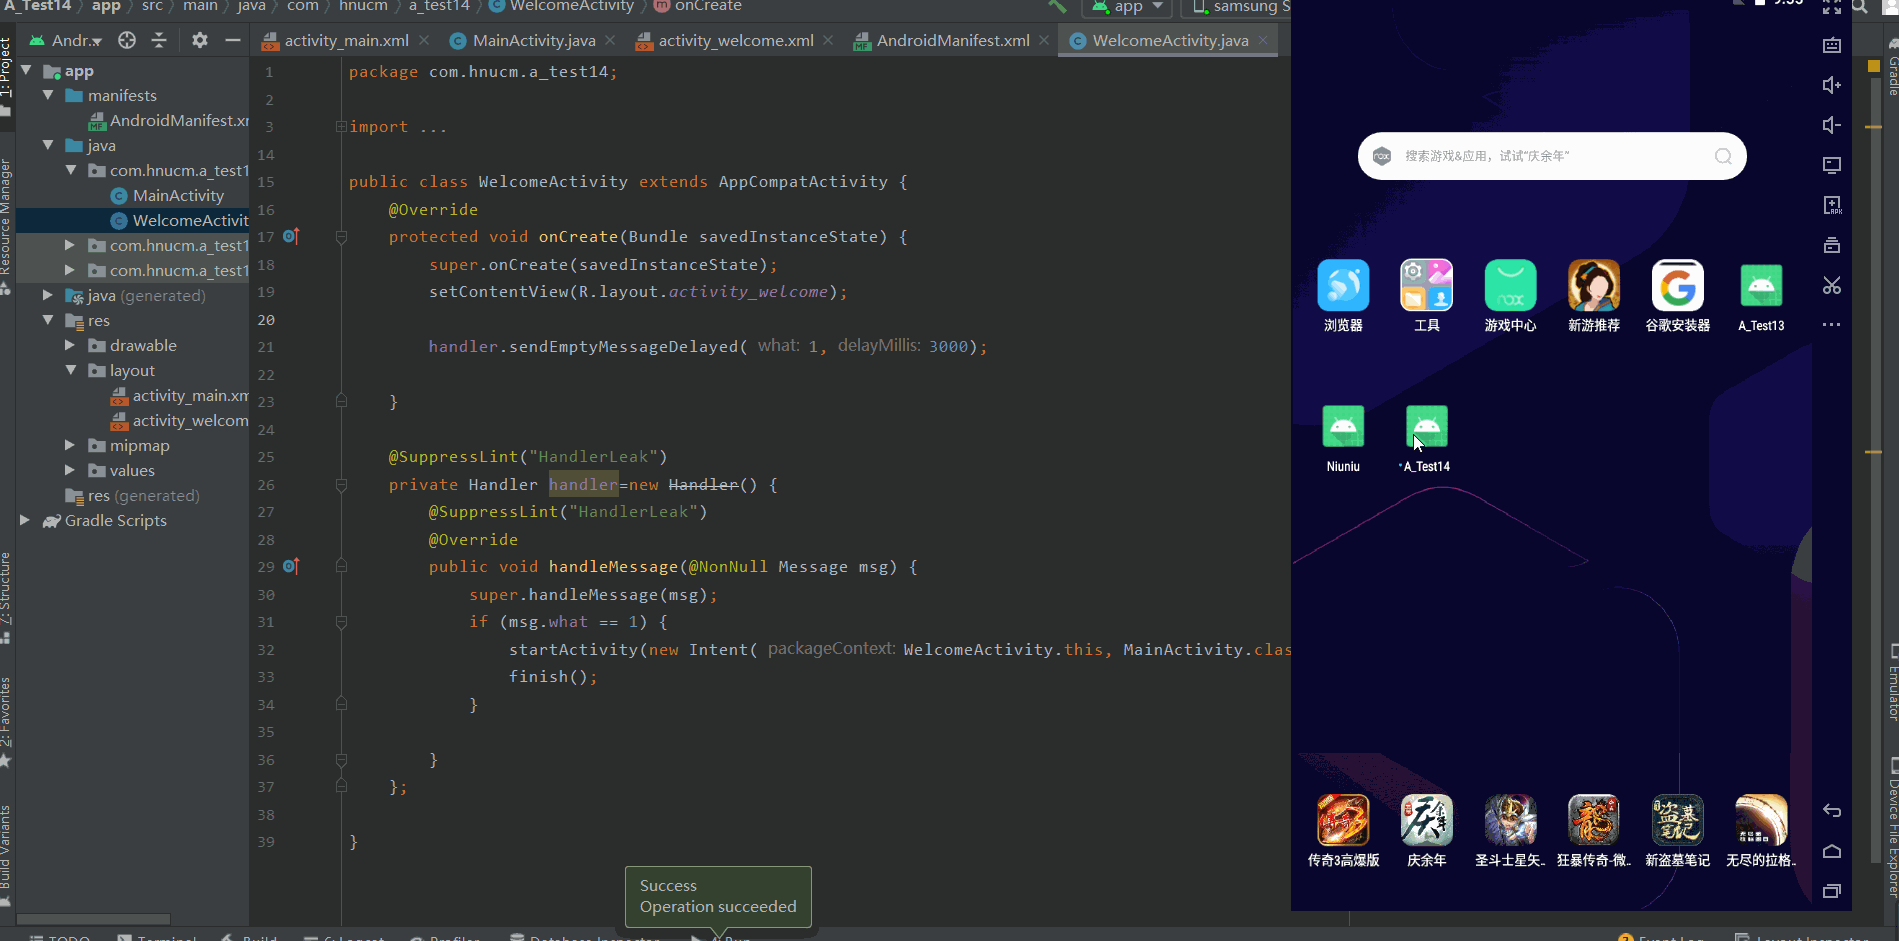Screen dimensions: 1899x941
Task: Select AndroidManifest.xml in project tree
Action: click(168, 120)
